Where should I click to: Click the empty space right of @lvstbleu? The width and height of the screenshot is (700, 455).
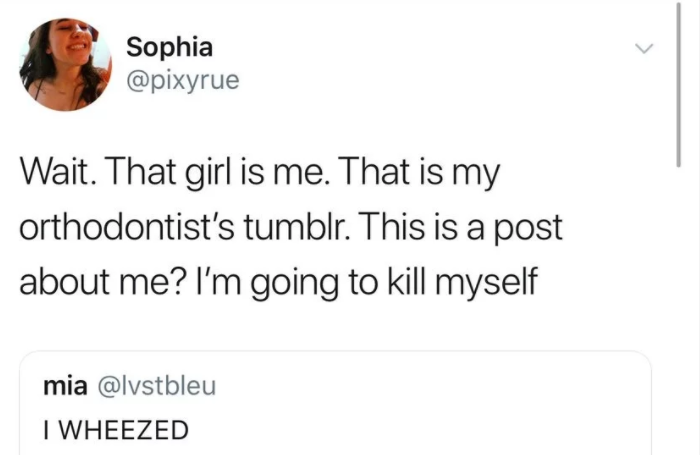(x=420, y=387)
